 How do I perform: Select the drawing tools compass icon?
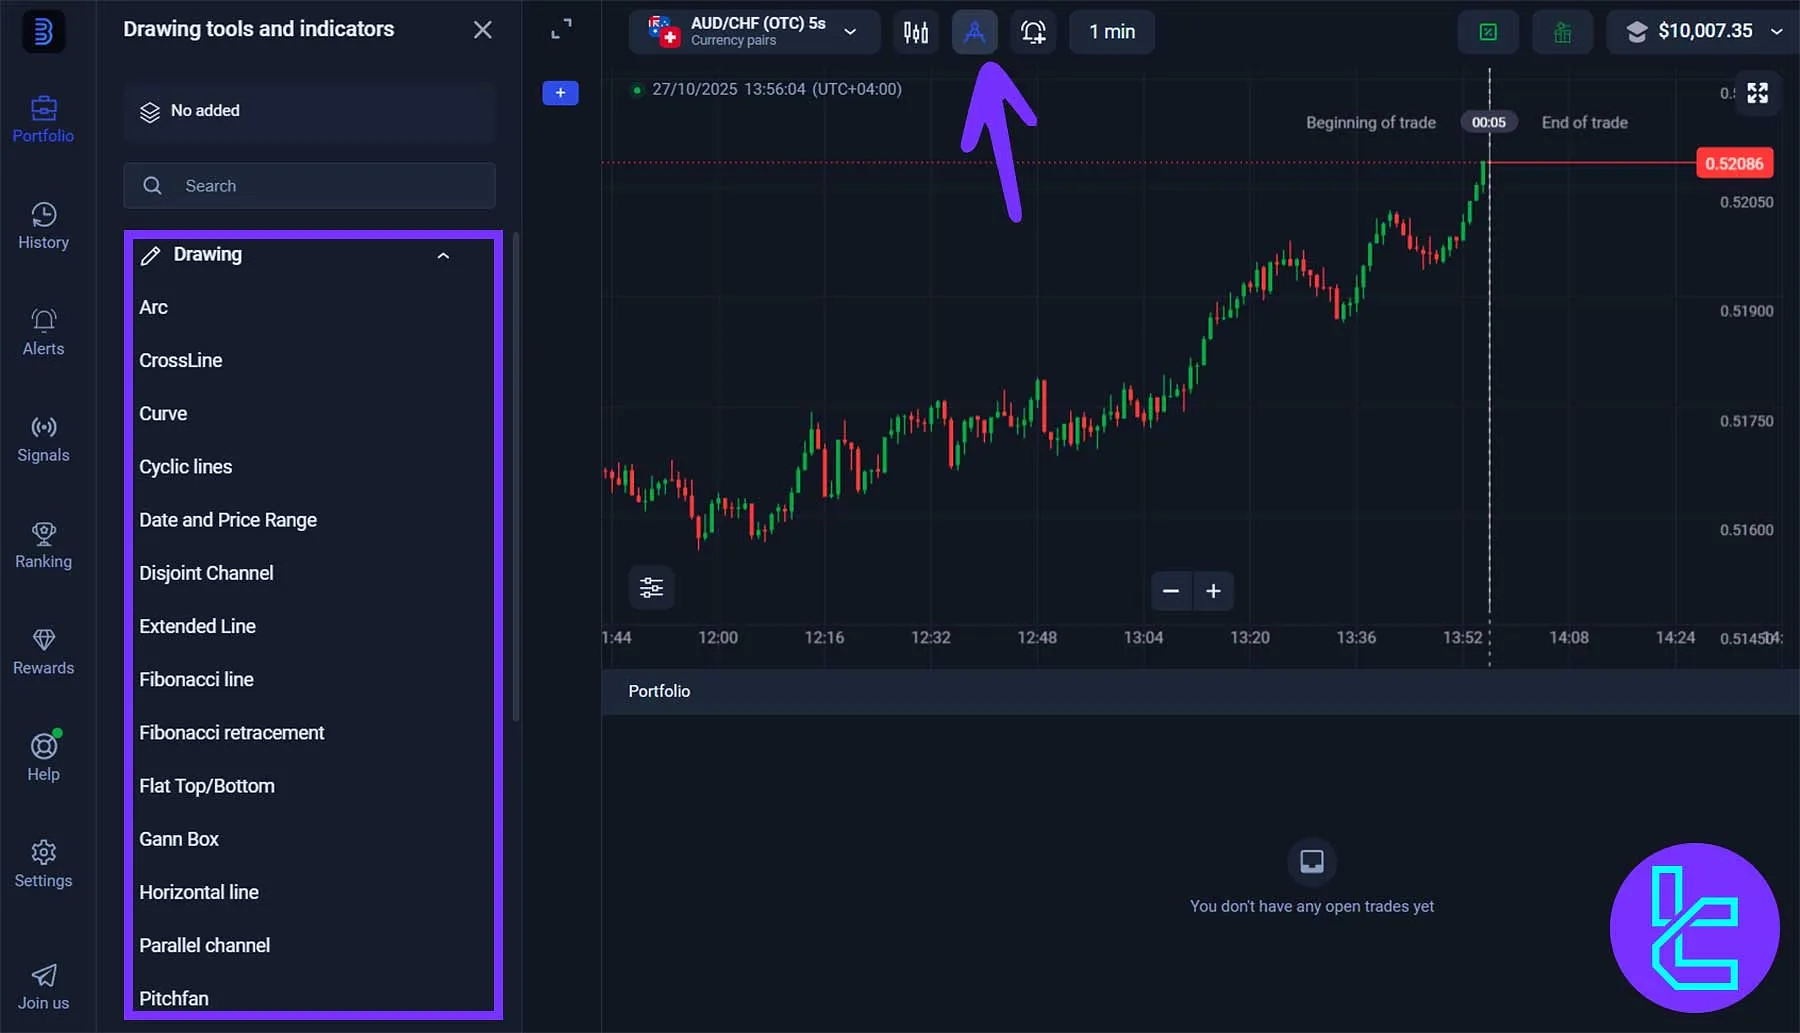point(974,32)
